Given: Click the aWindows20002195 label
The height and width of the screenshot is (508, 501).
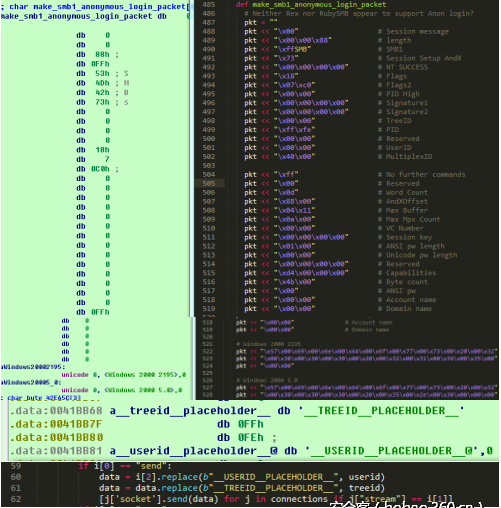Looking at the screenshot, I should [32, 367].
